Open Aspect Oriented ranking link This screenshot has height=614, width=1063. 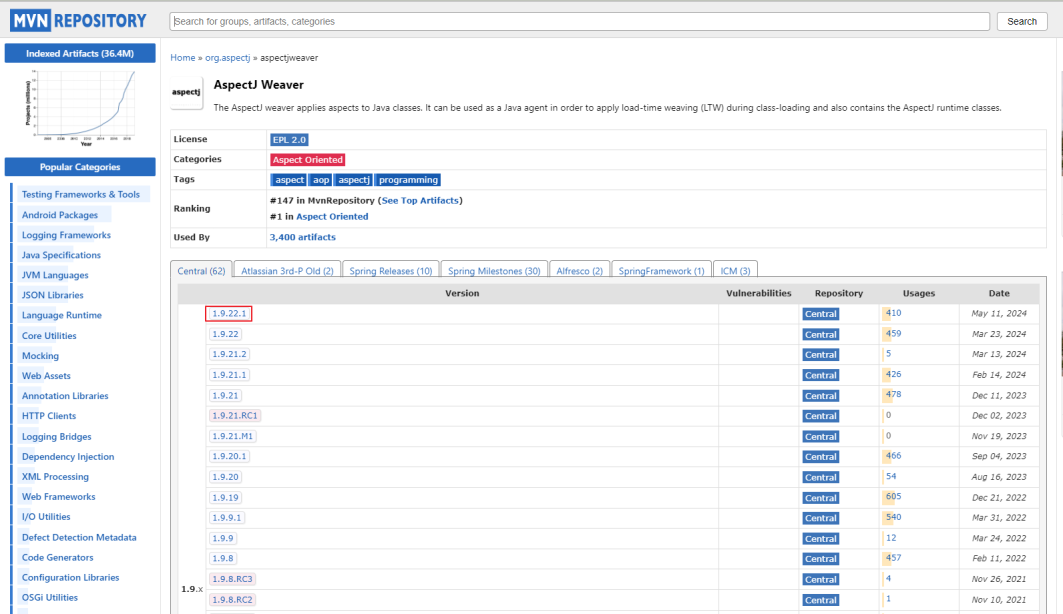pos(332,217)
